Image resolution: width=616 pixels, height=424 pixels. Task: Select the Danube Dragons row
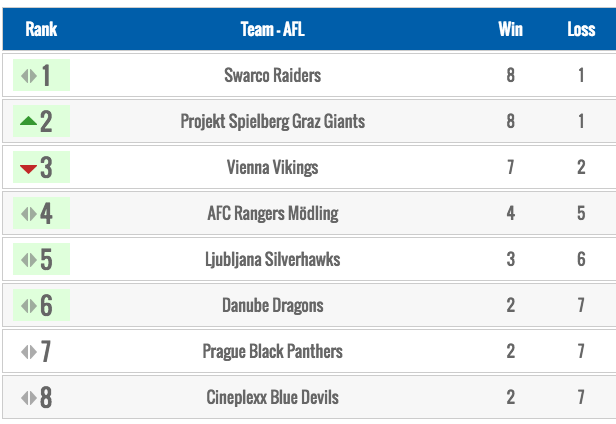pos(272,306)
